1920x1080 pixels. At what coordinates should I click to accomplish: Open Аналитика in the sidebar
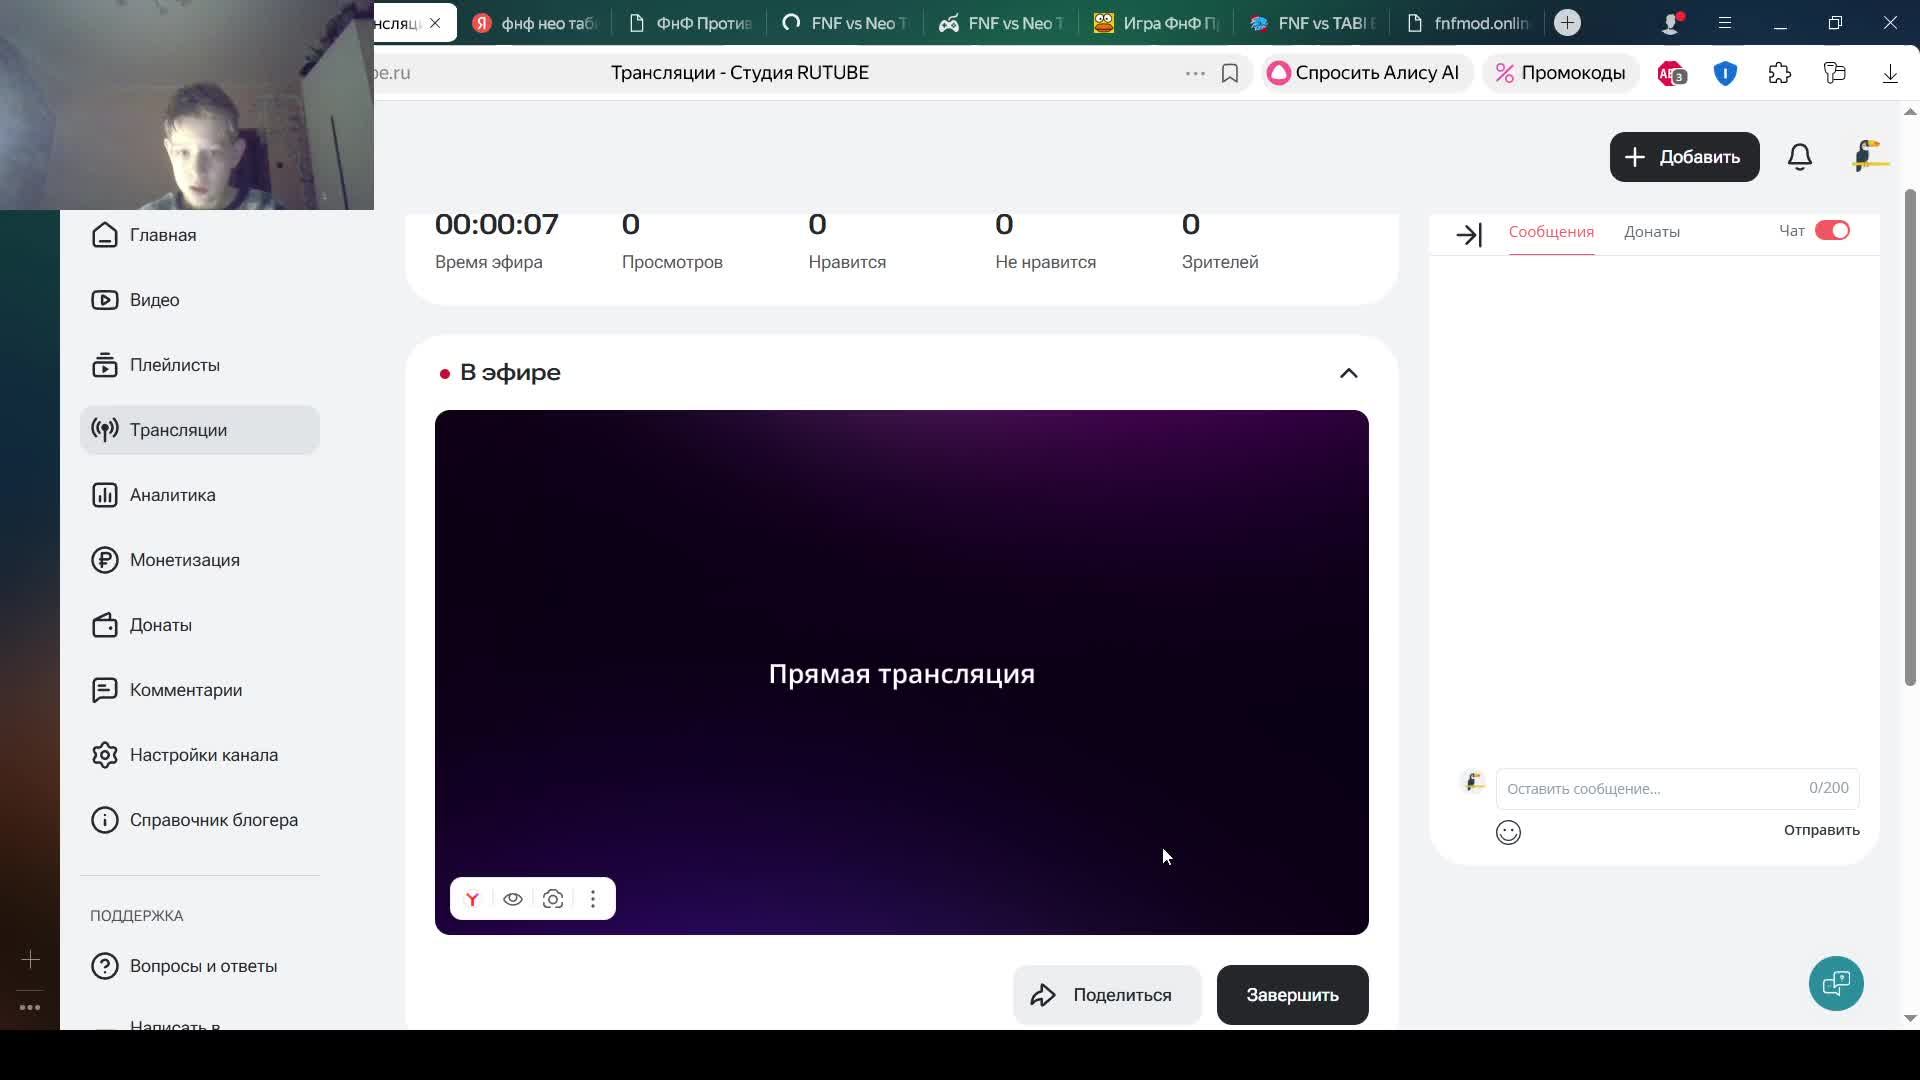pos(172,495)
